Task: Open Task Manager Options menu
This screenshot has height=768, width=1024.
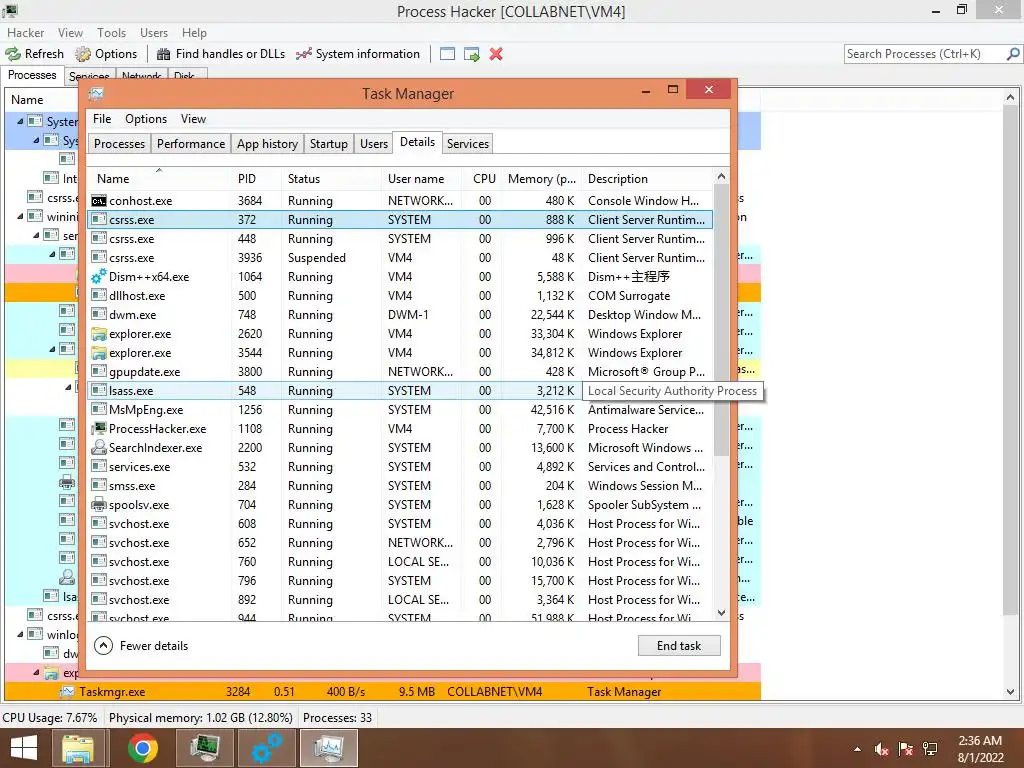Action: [146, 119]
